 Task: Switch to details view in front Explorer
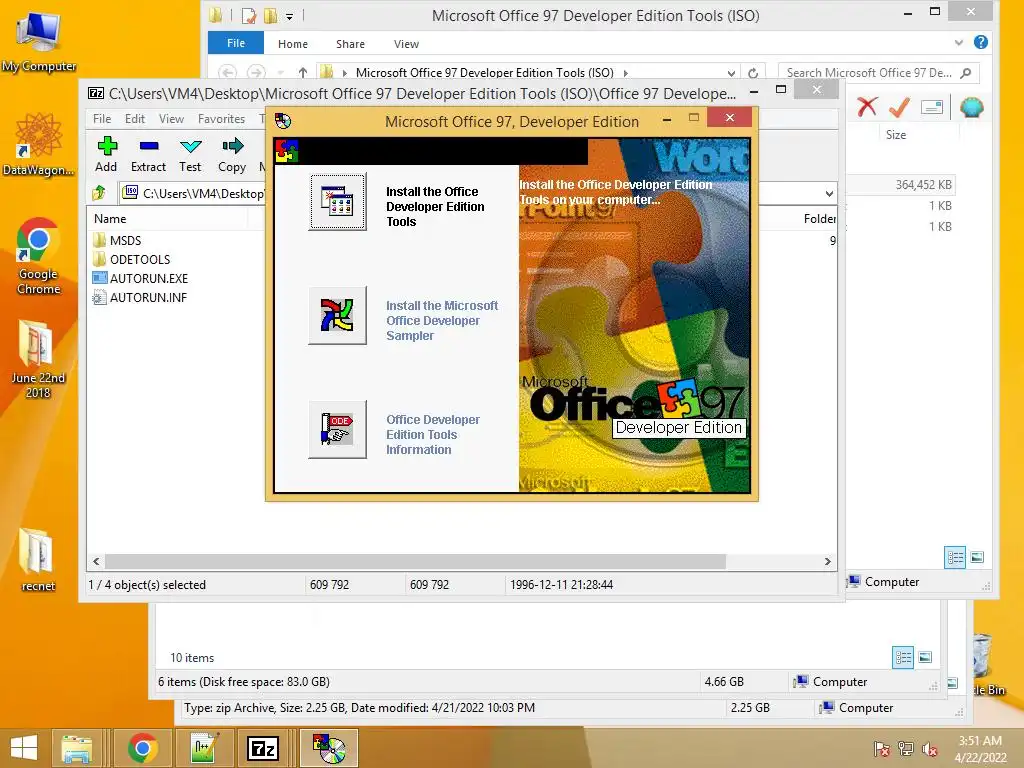pyautogui.click(x=955, y=557)
